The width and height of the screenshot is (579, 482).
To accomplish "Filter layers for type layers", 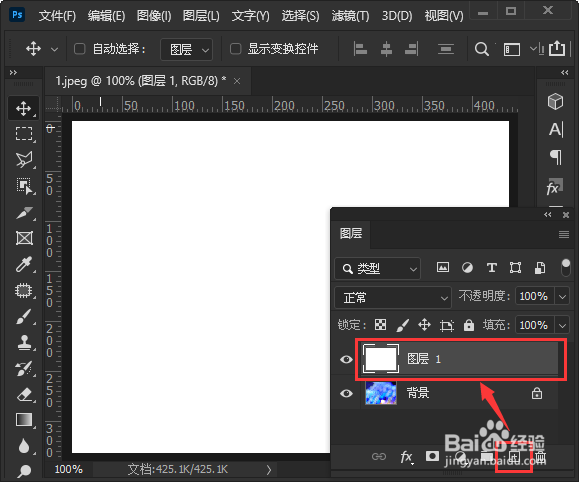I will tap(491, 267).
